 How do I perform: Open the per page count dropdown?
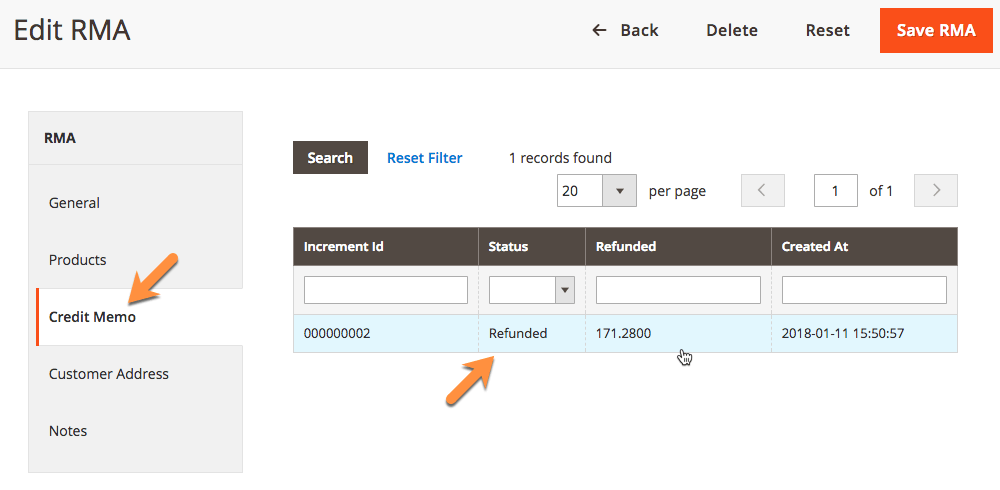click(619, 190)
